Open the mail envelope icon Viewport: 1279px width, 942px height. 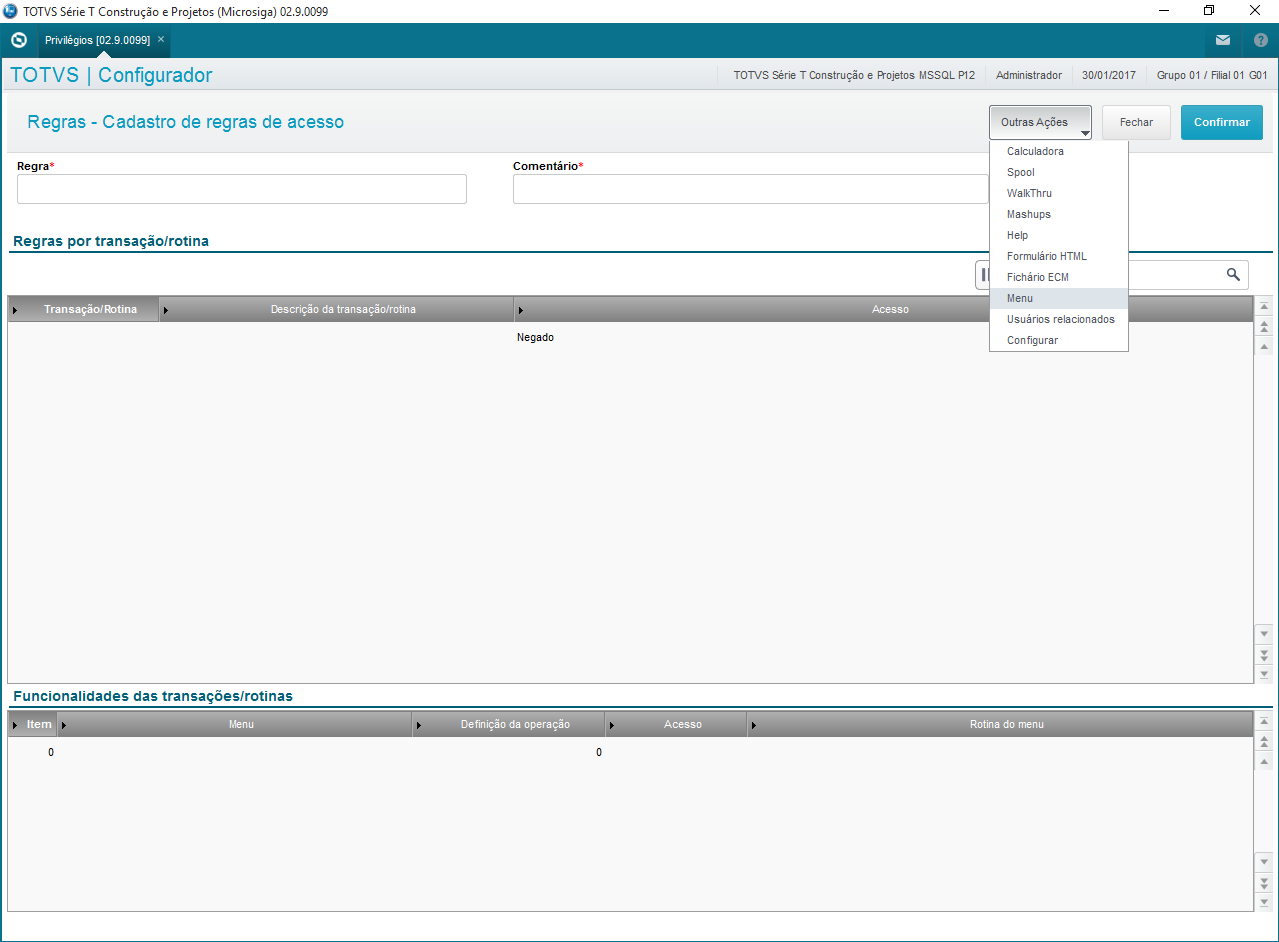point(1223,40)
